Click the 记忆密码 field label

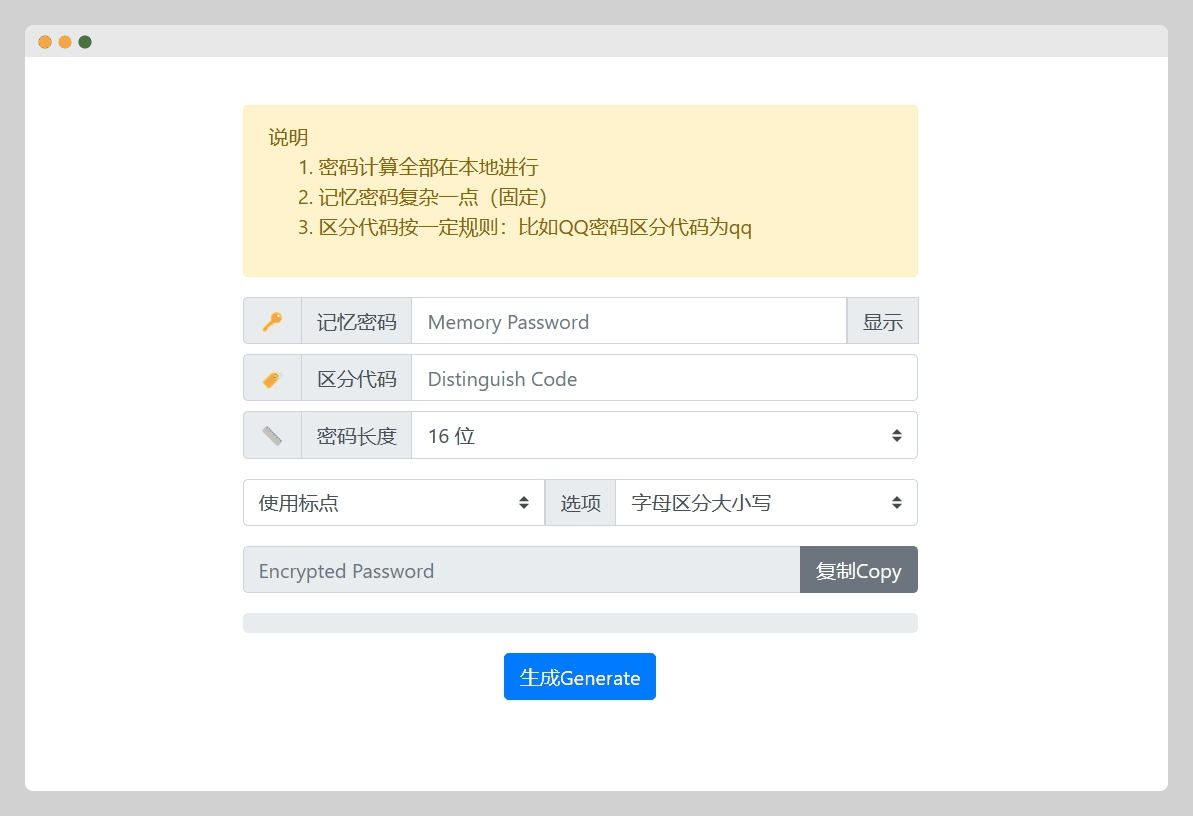[357, 321]
